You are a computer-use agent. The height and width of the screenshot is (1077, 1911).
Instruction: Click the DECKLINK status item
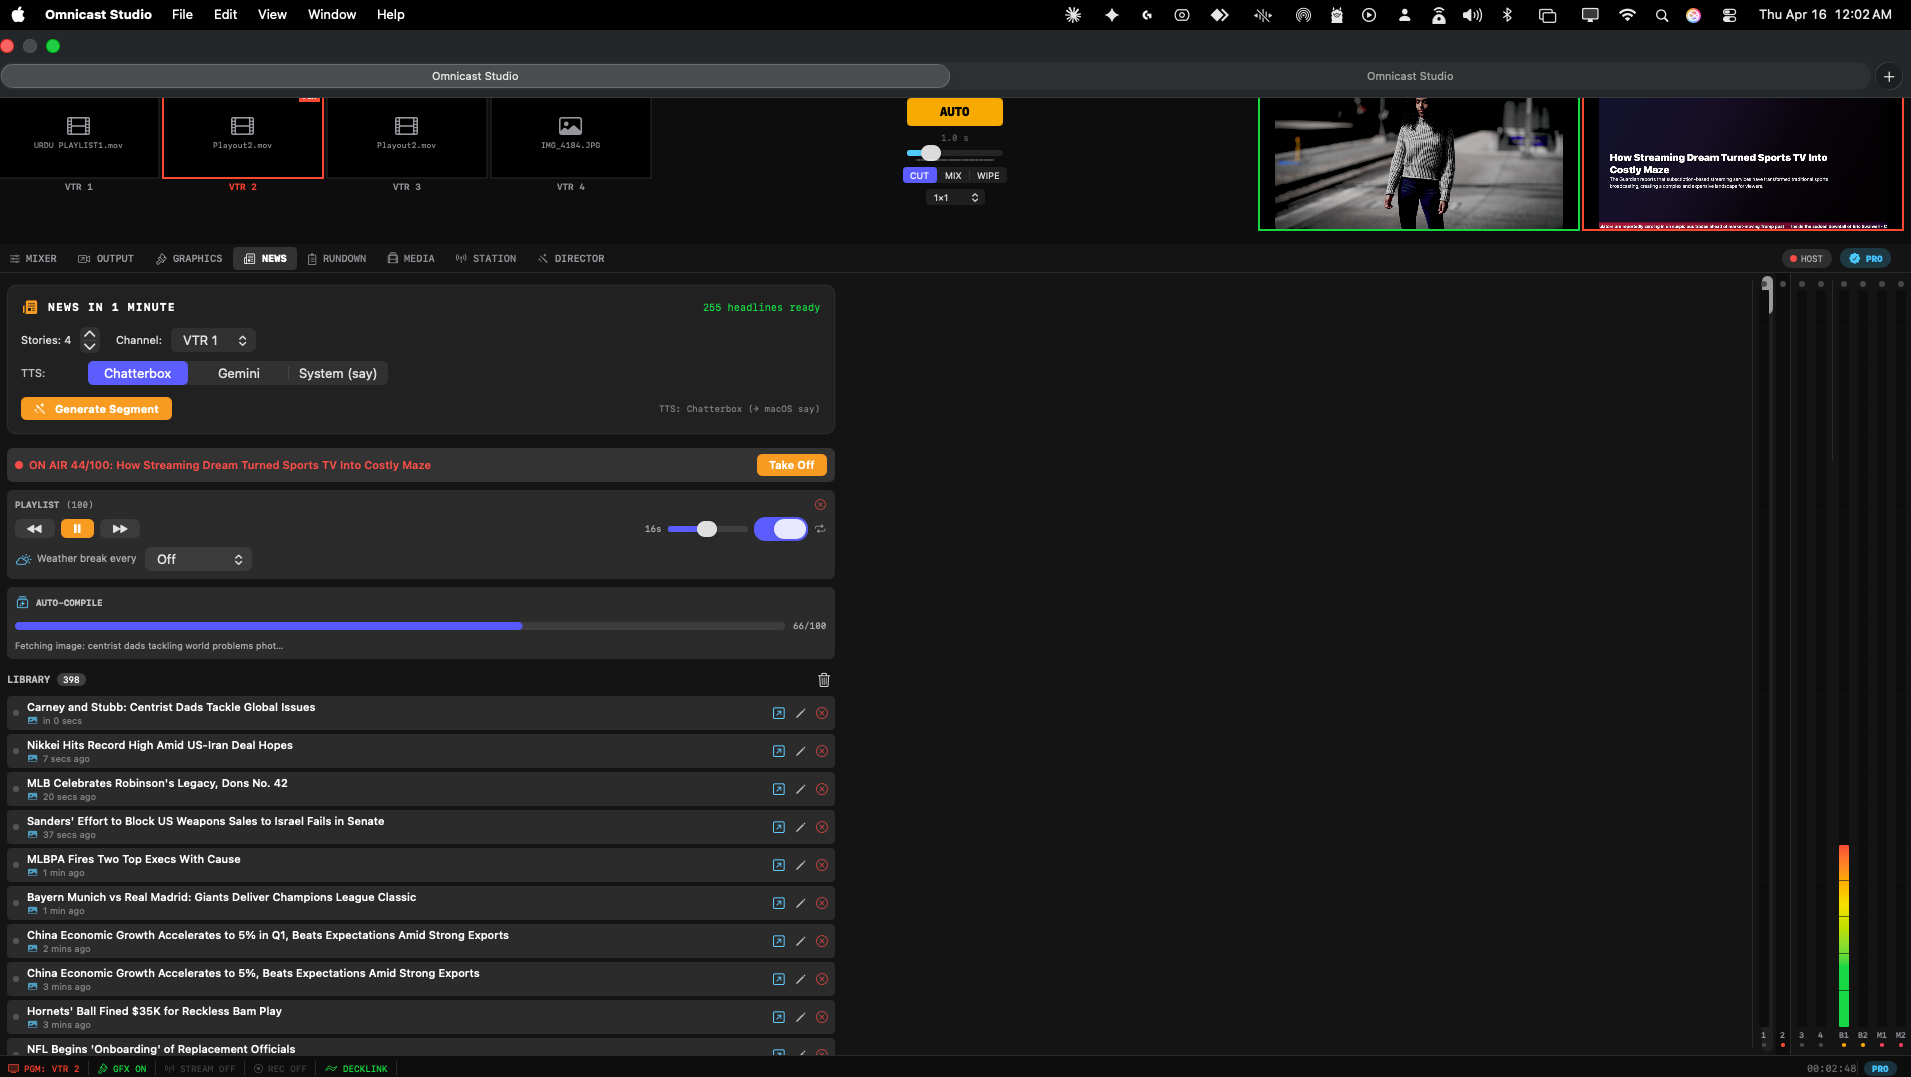click(357, 1069)
